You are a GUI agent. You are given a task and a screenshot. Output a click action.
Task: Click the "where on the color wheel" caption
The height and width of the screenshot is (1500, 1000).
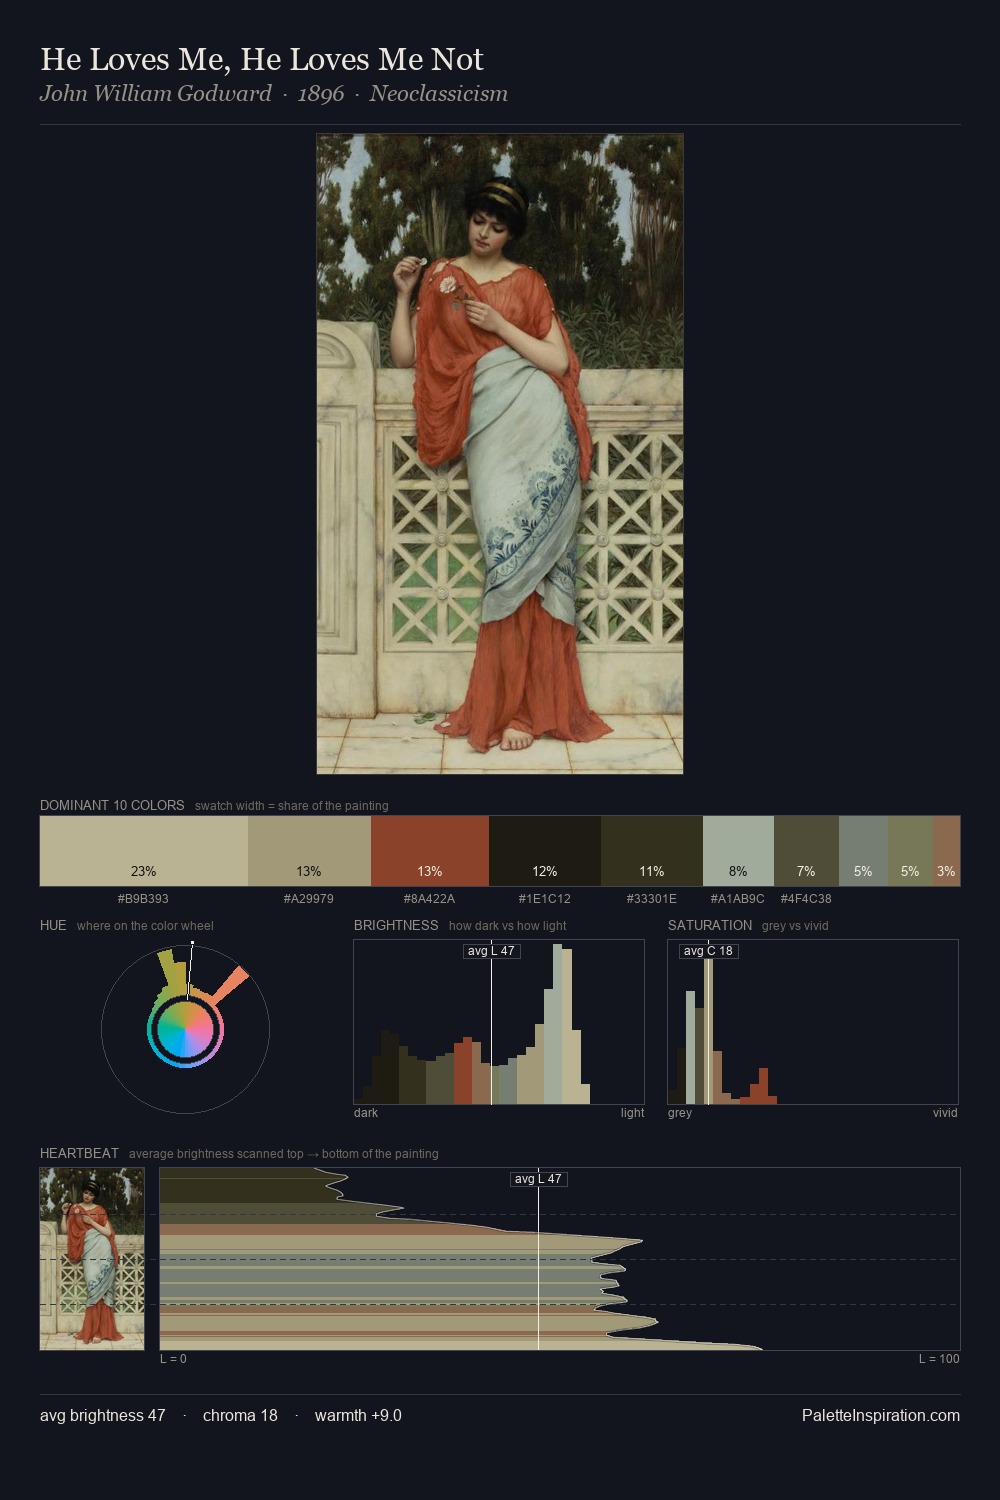[145, 926]
